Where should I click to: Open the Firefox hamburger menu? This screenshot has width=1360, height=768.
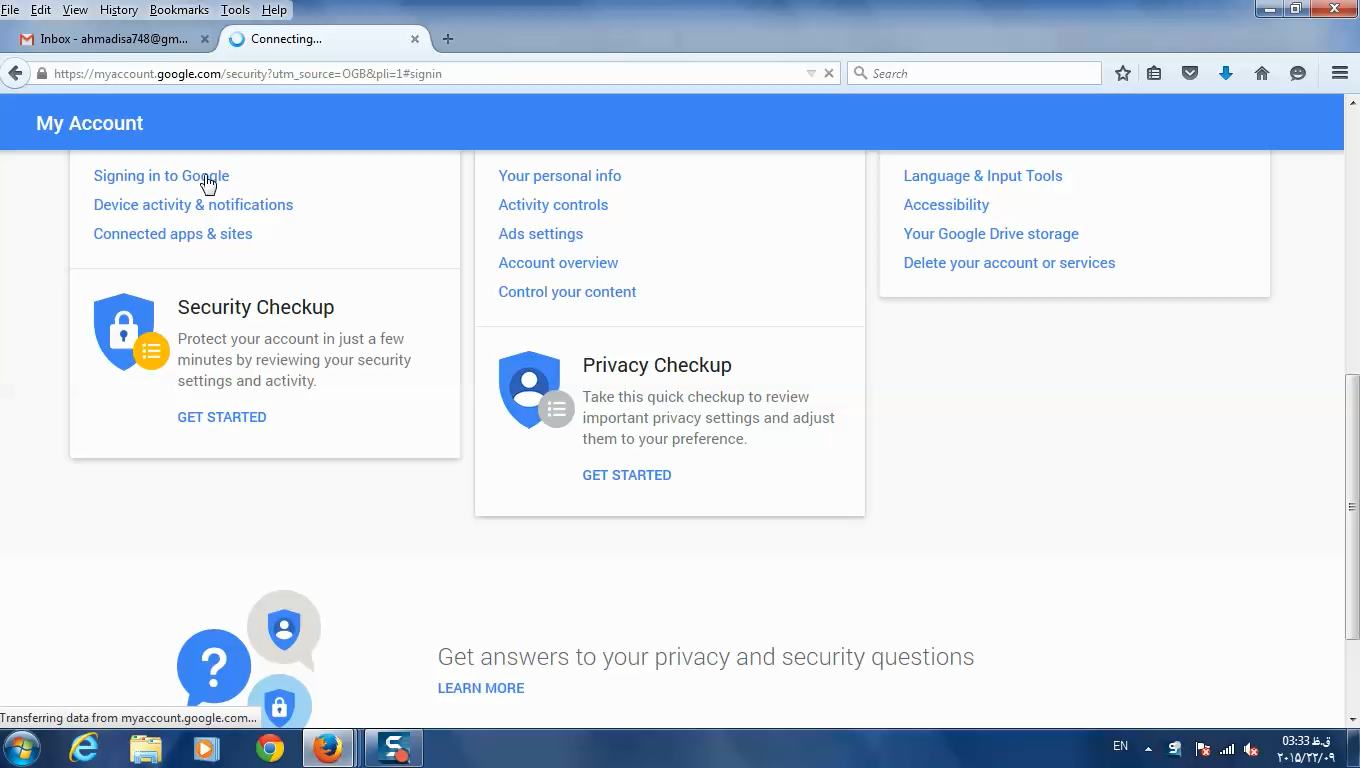pos(1340,73)
